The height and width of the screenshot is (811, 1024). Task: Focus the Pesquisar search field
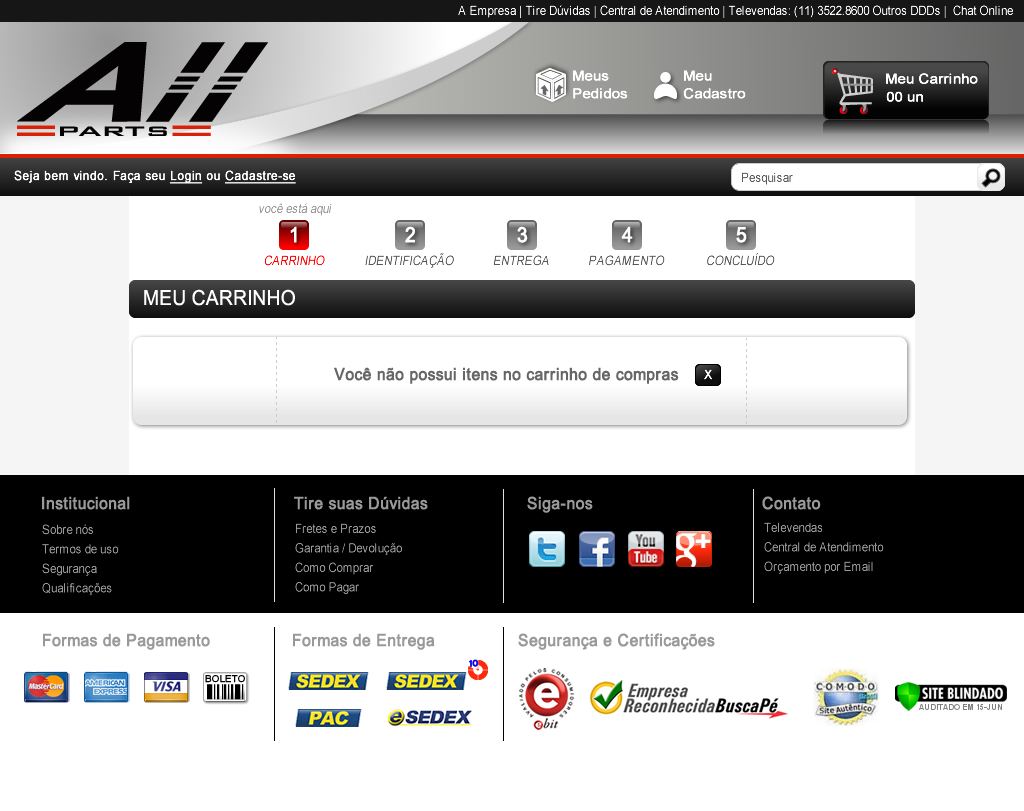pos(855,177)
